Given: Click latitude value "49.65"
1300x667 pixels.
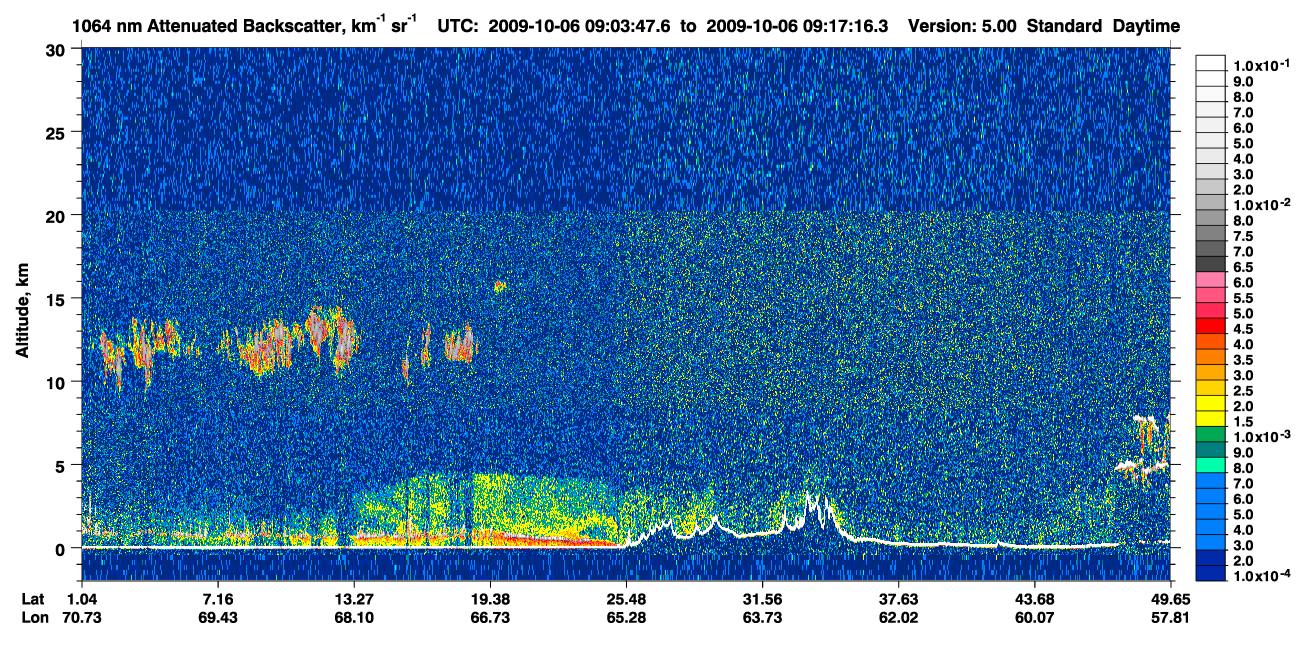Looking at the screenshot, I should [1170, 599].
